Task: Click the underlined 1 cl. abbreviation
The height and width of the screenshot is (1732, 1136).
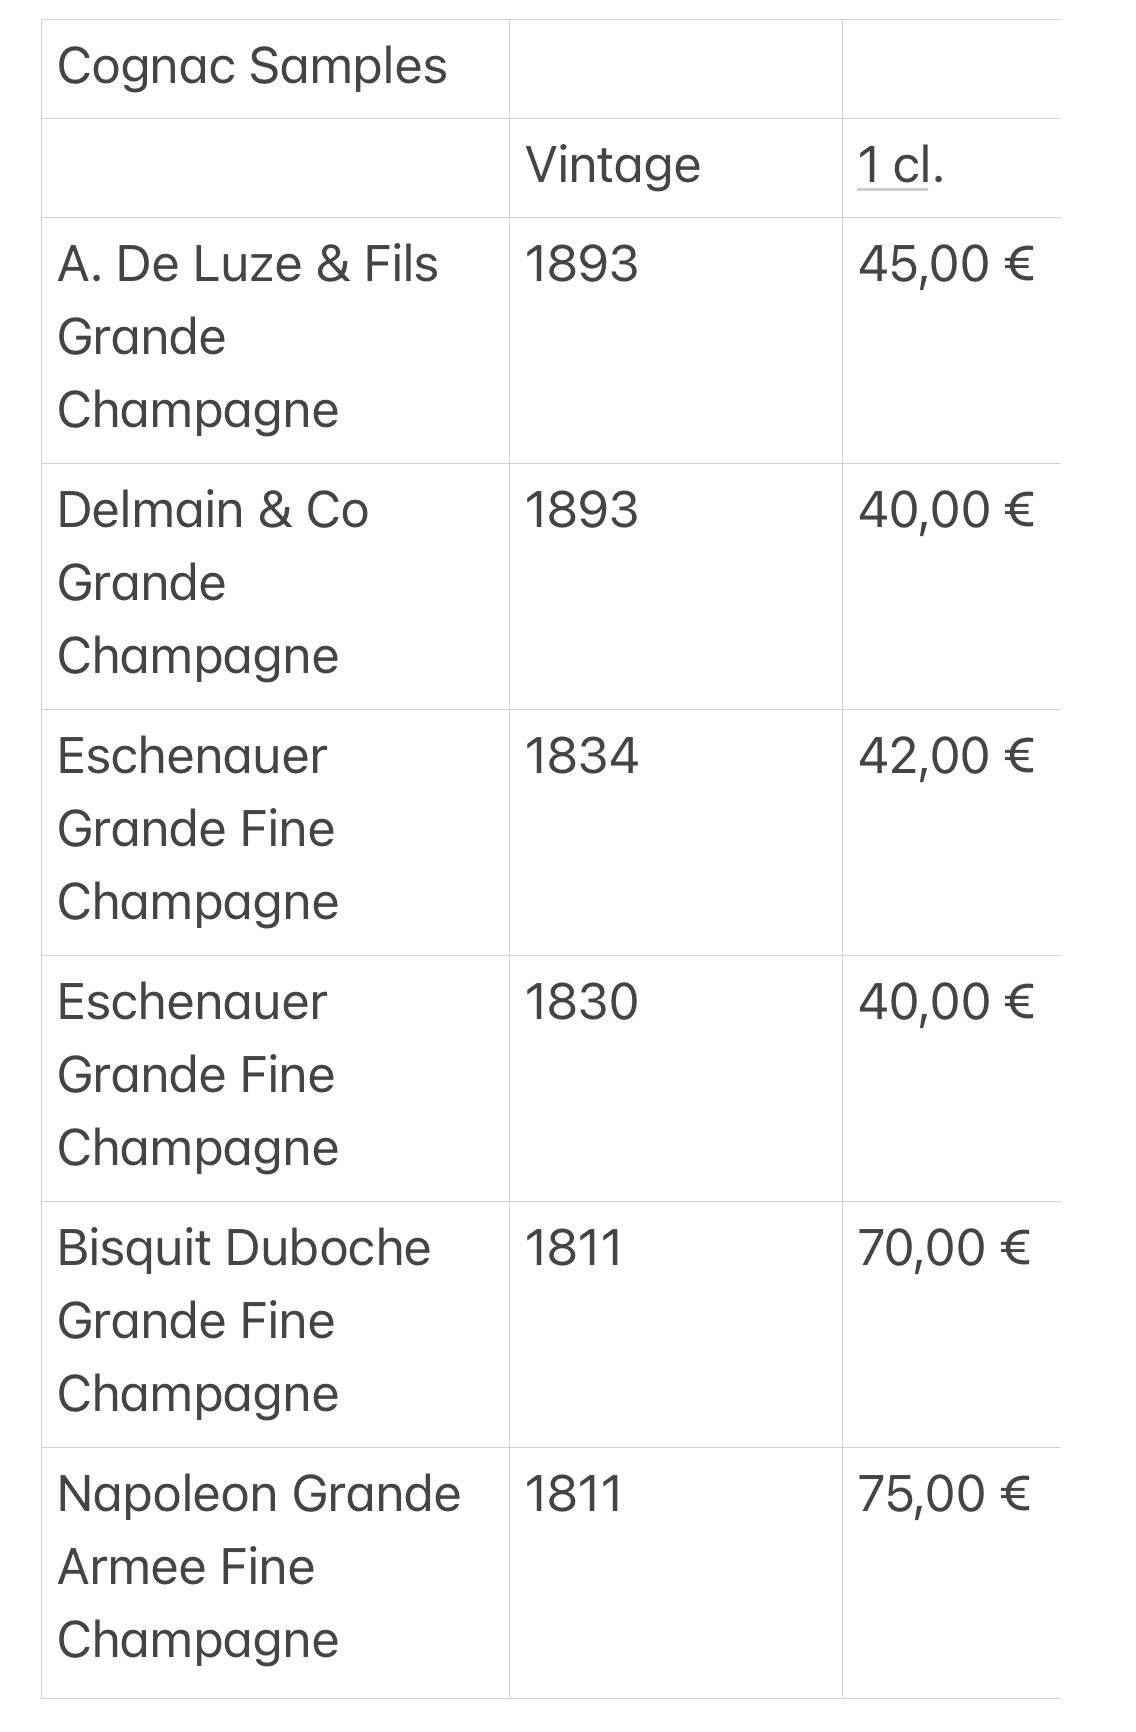Action: [900, 165]
